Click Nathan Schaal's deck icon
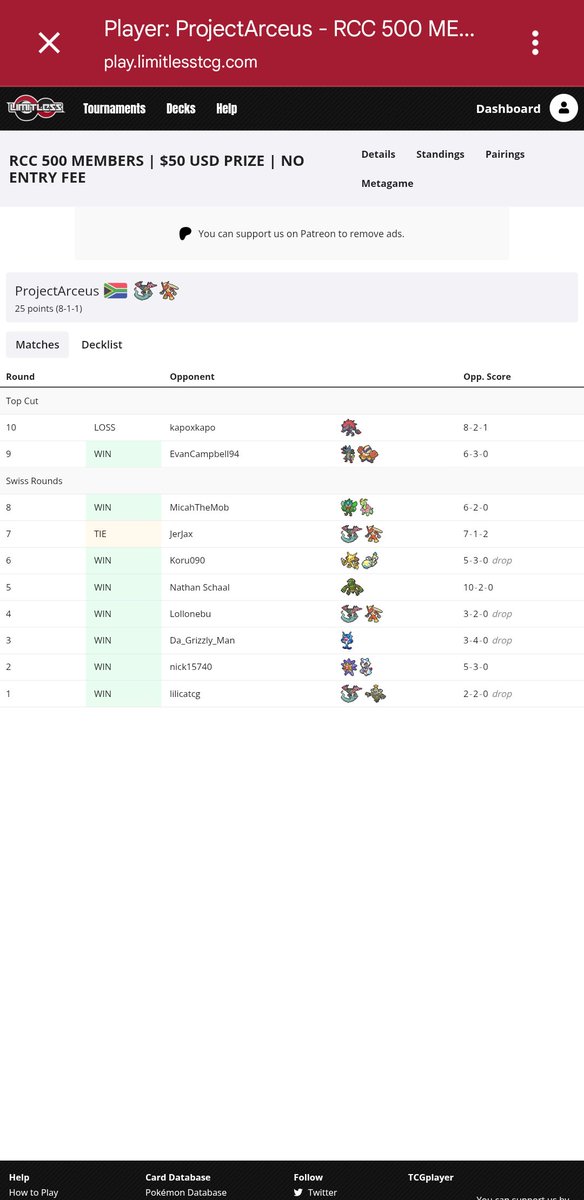Image resolution: width=584 pixels, height=1200 pixels. click(x=350, y=587)
